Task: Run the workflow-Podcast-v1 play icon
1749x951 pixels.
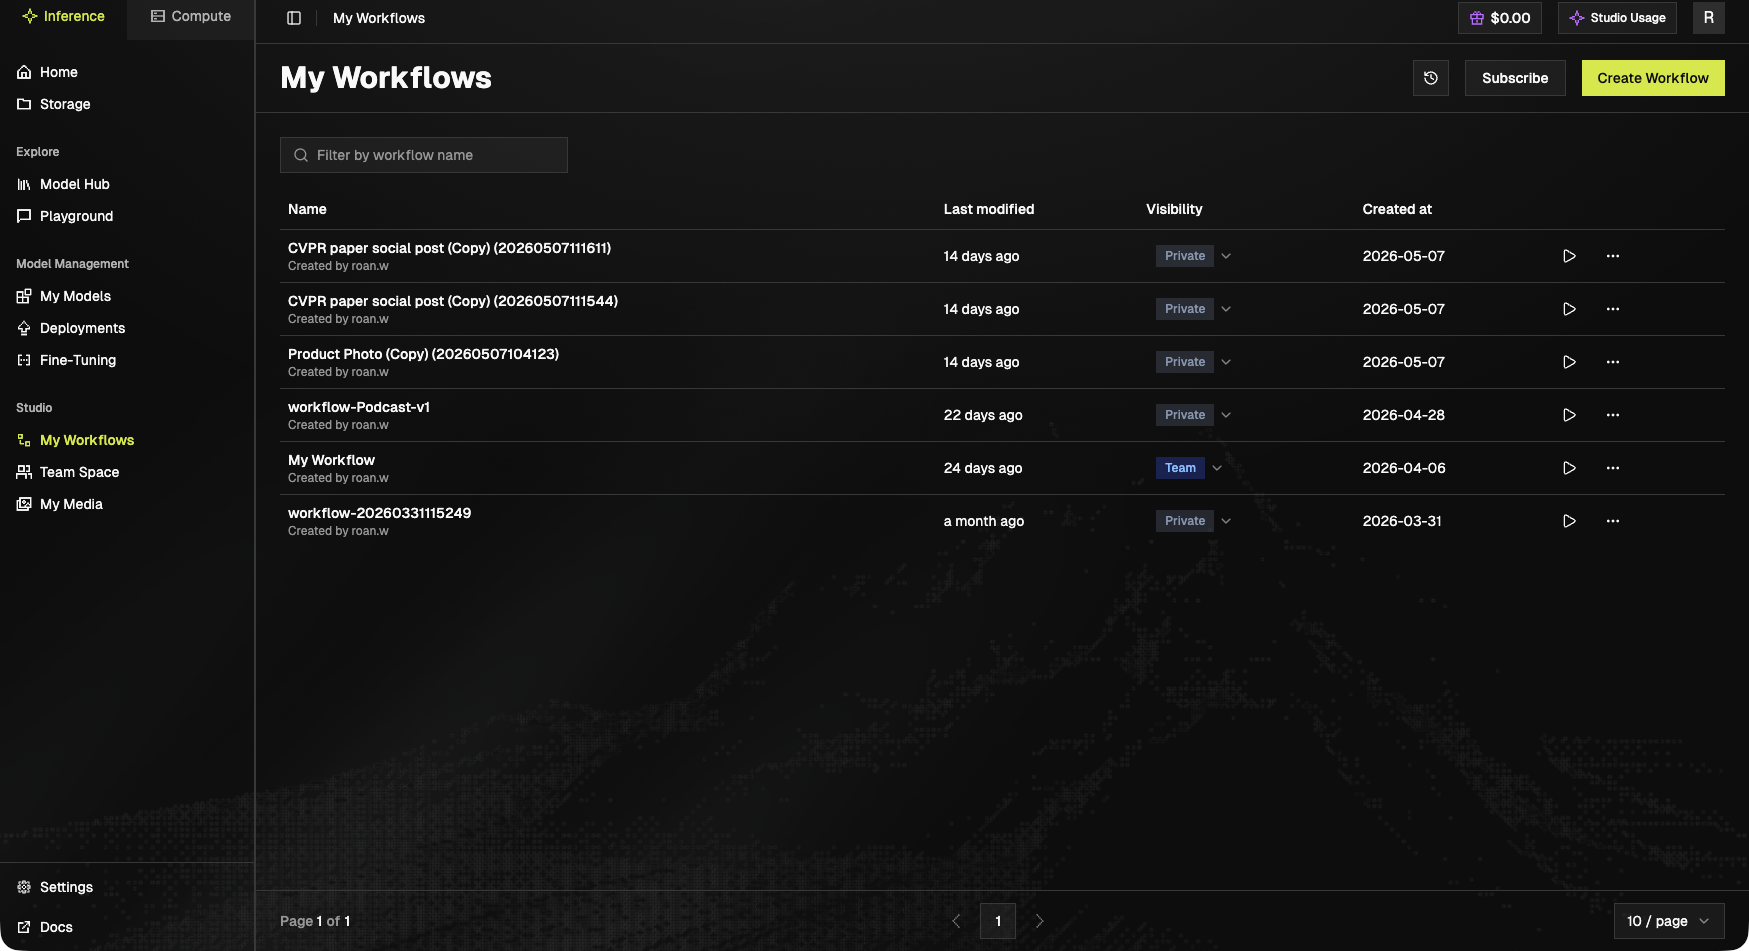Action: [x=1569, y=415]
